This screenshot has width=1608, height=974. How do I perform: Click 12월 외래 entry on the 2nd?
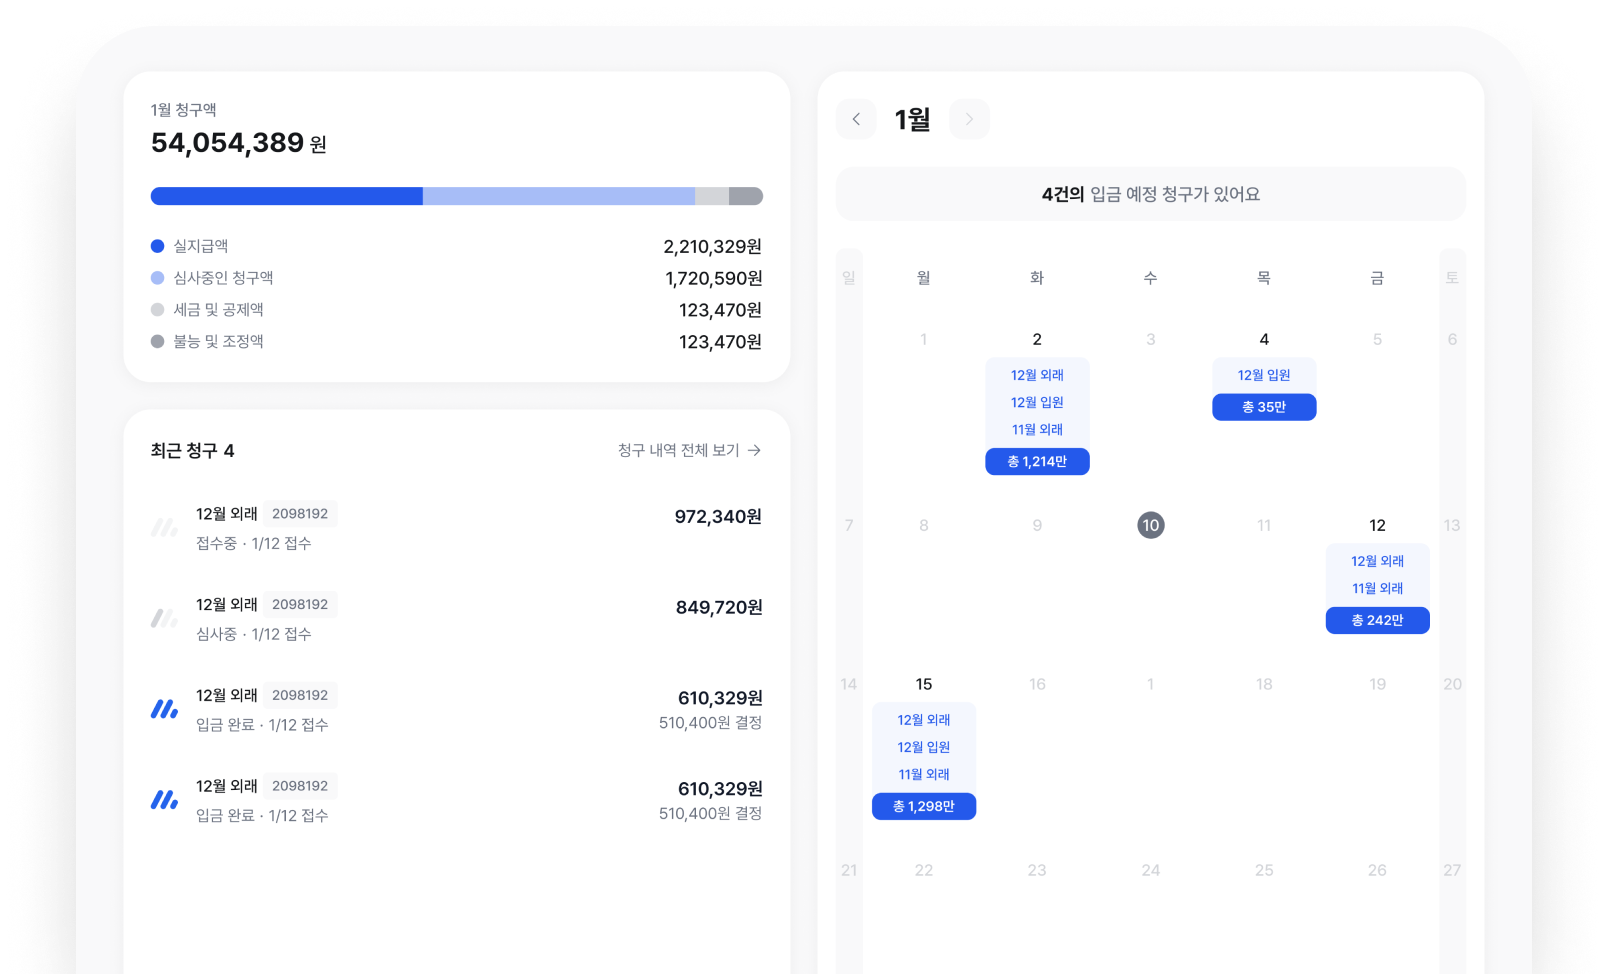pyautogui.click(x=1037, y=375)
